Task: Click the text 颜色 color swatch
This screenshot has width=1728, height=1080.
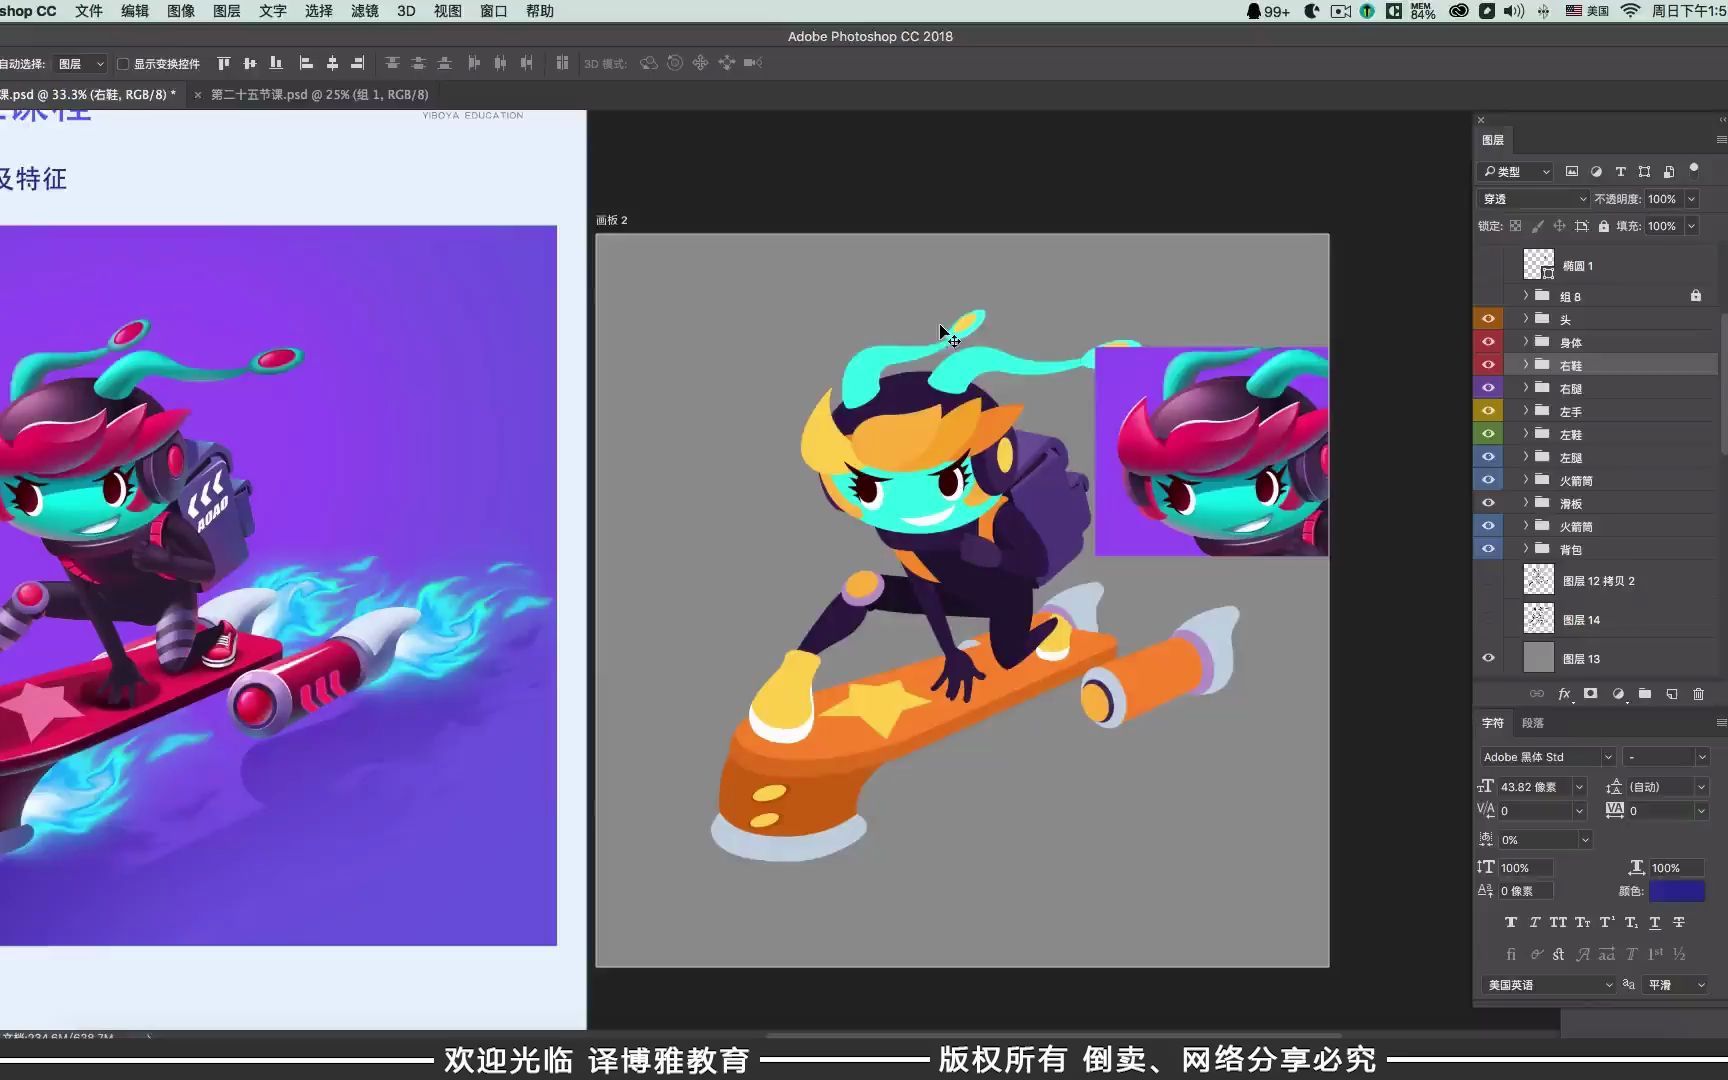Action: coord(1677,891)
